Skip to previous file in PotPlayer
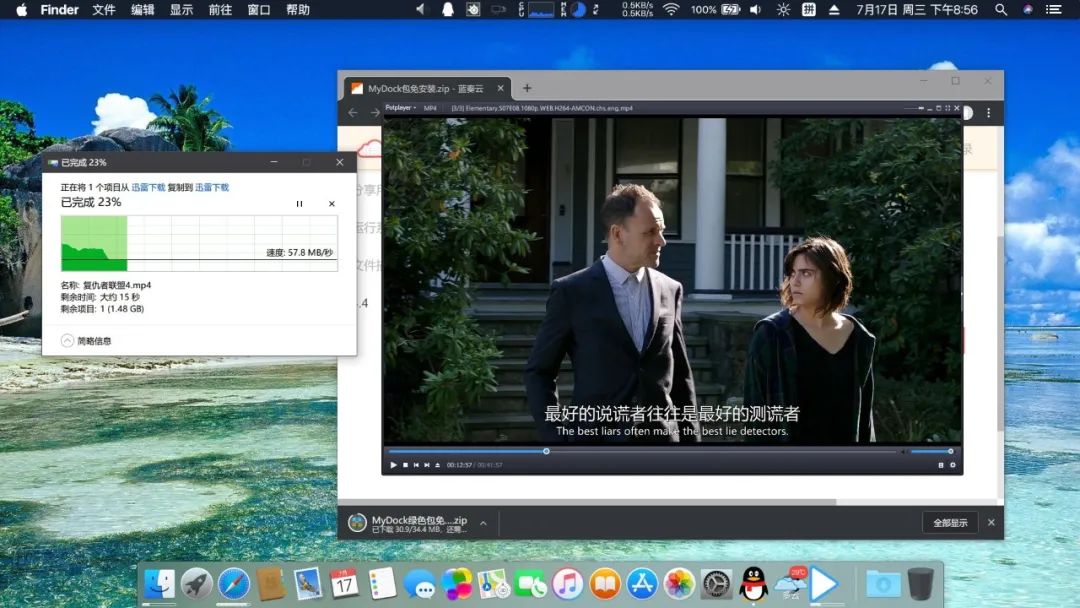Screen dimensions: 1080x608 [416, 465]
